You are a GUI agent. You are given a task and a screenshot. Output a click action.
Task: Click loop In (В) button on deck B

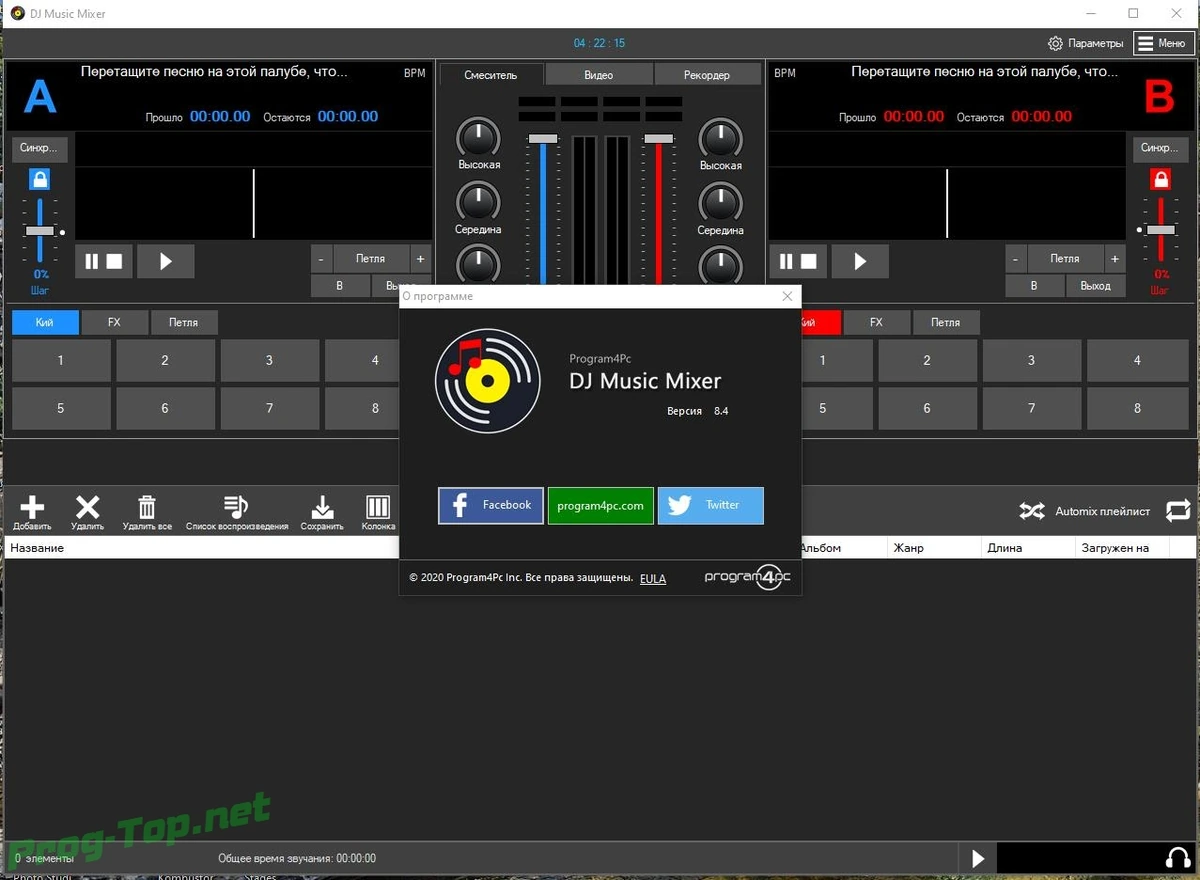coord(1034,285)
